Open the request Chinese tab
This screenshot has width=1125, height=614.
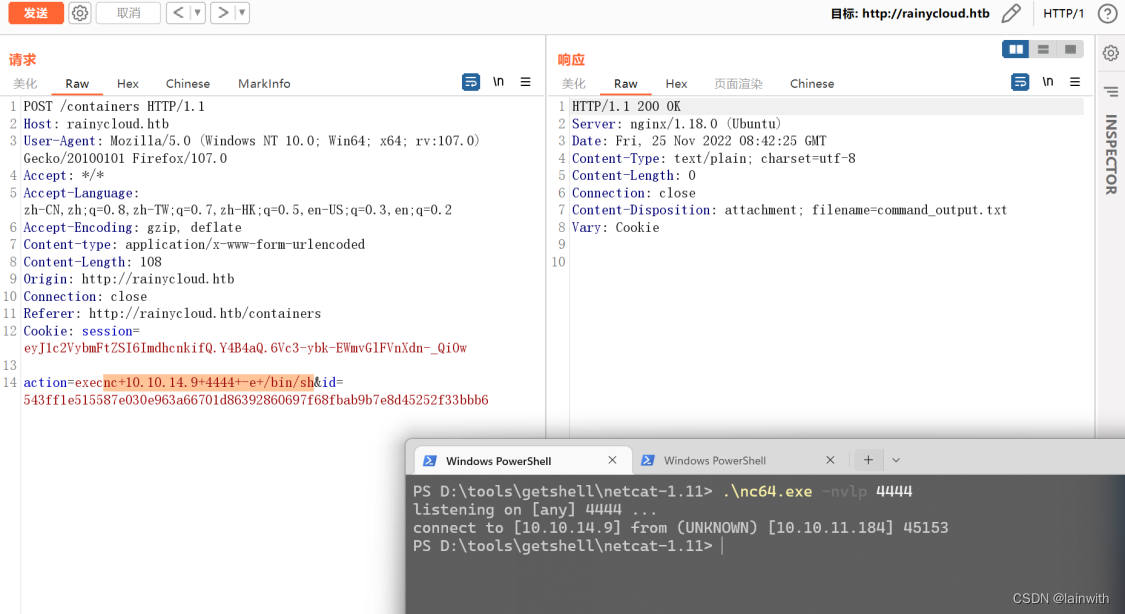tap(188, 83)
